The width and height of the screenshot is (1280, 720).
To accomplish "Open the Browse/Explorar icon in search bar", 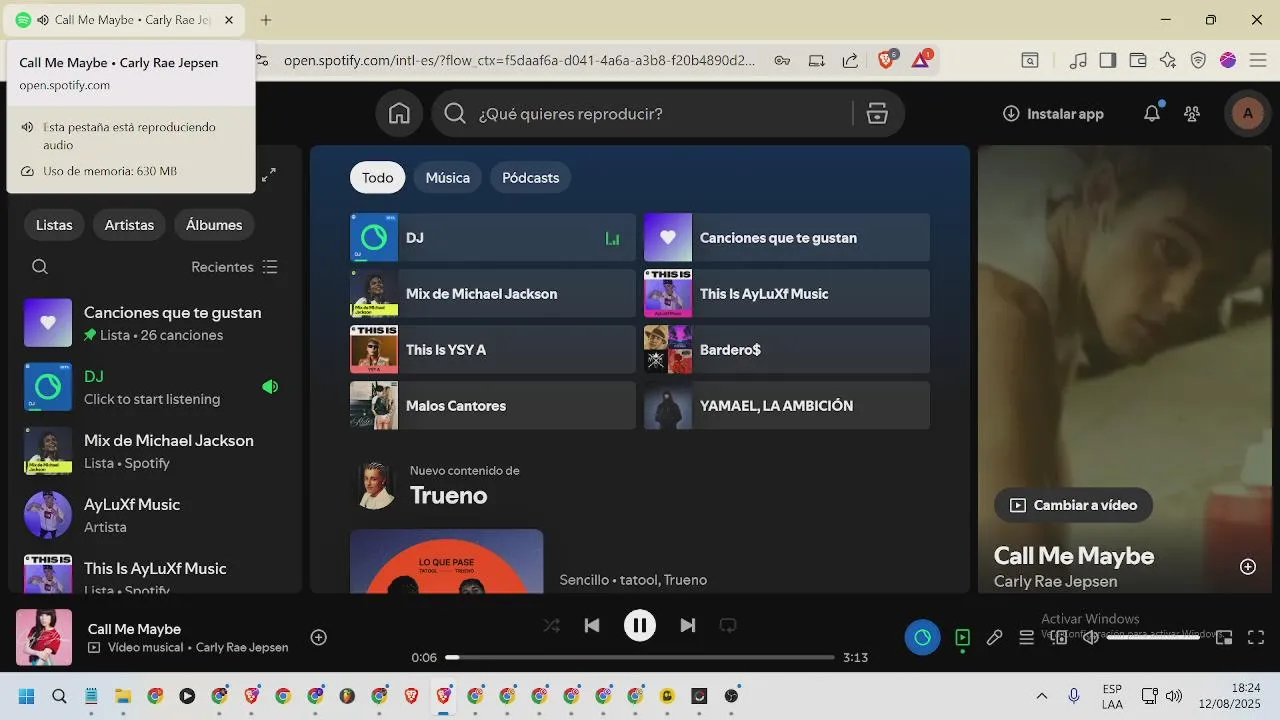I will tap(877, 114).
